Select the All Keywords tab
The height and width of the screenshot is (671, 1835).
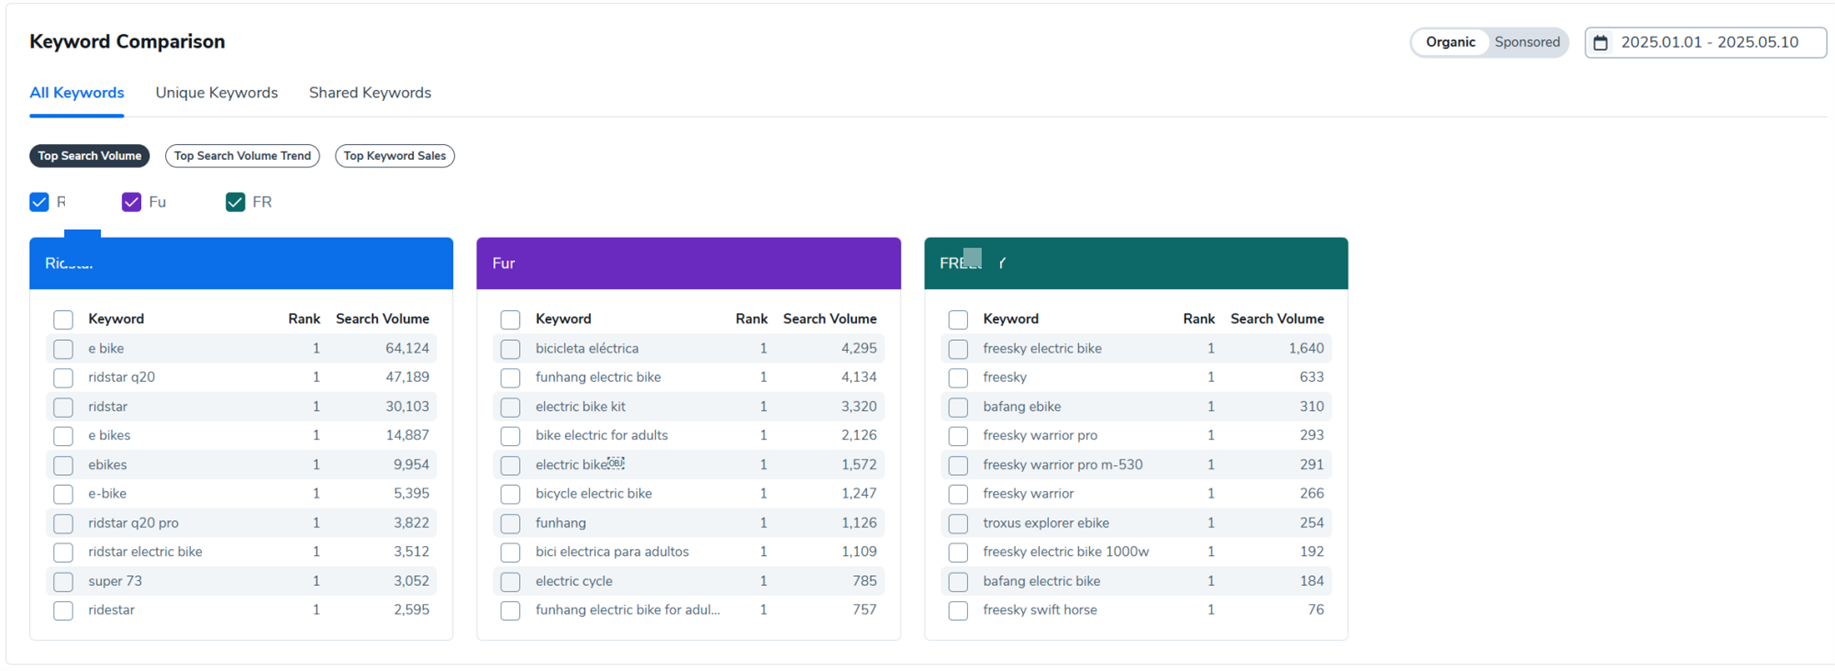pos(77,93)
